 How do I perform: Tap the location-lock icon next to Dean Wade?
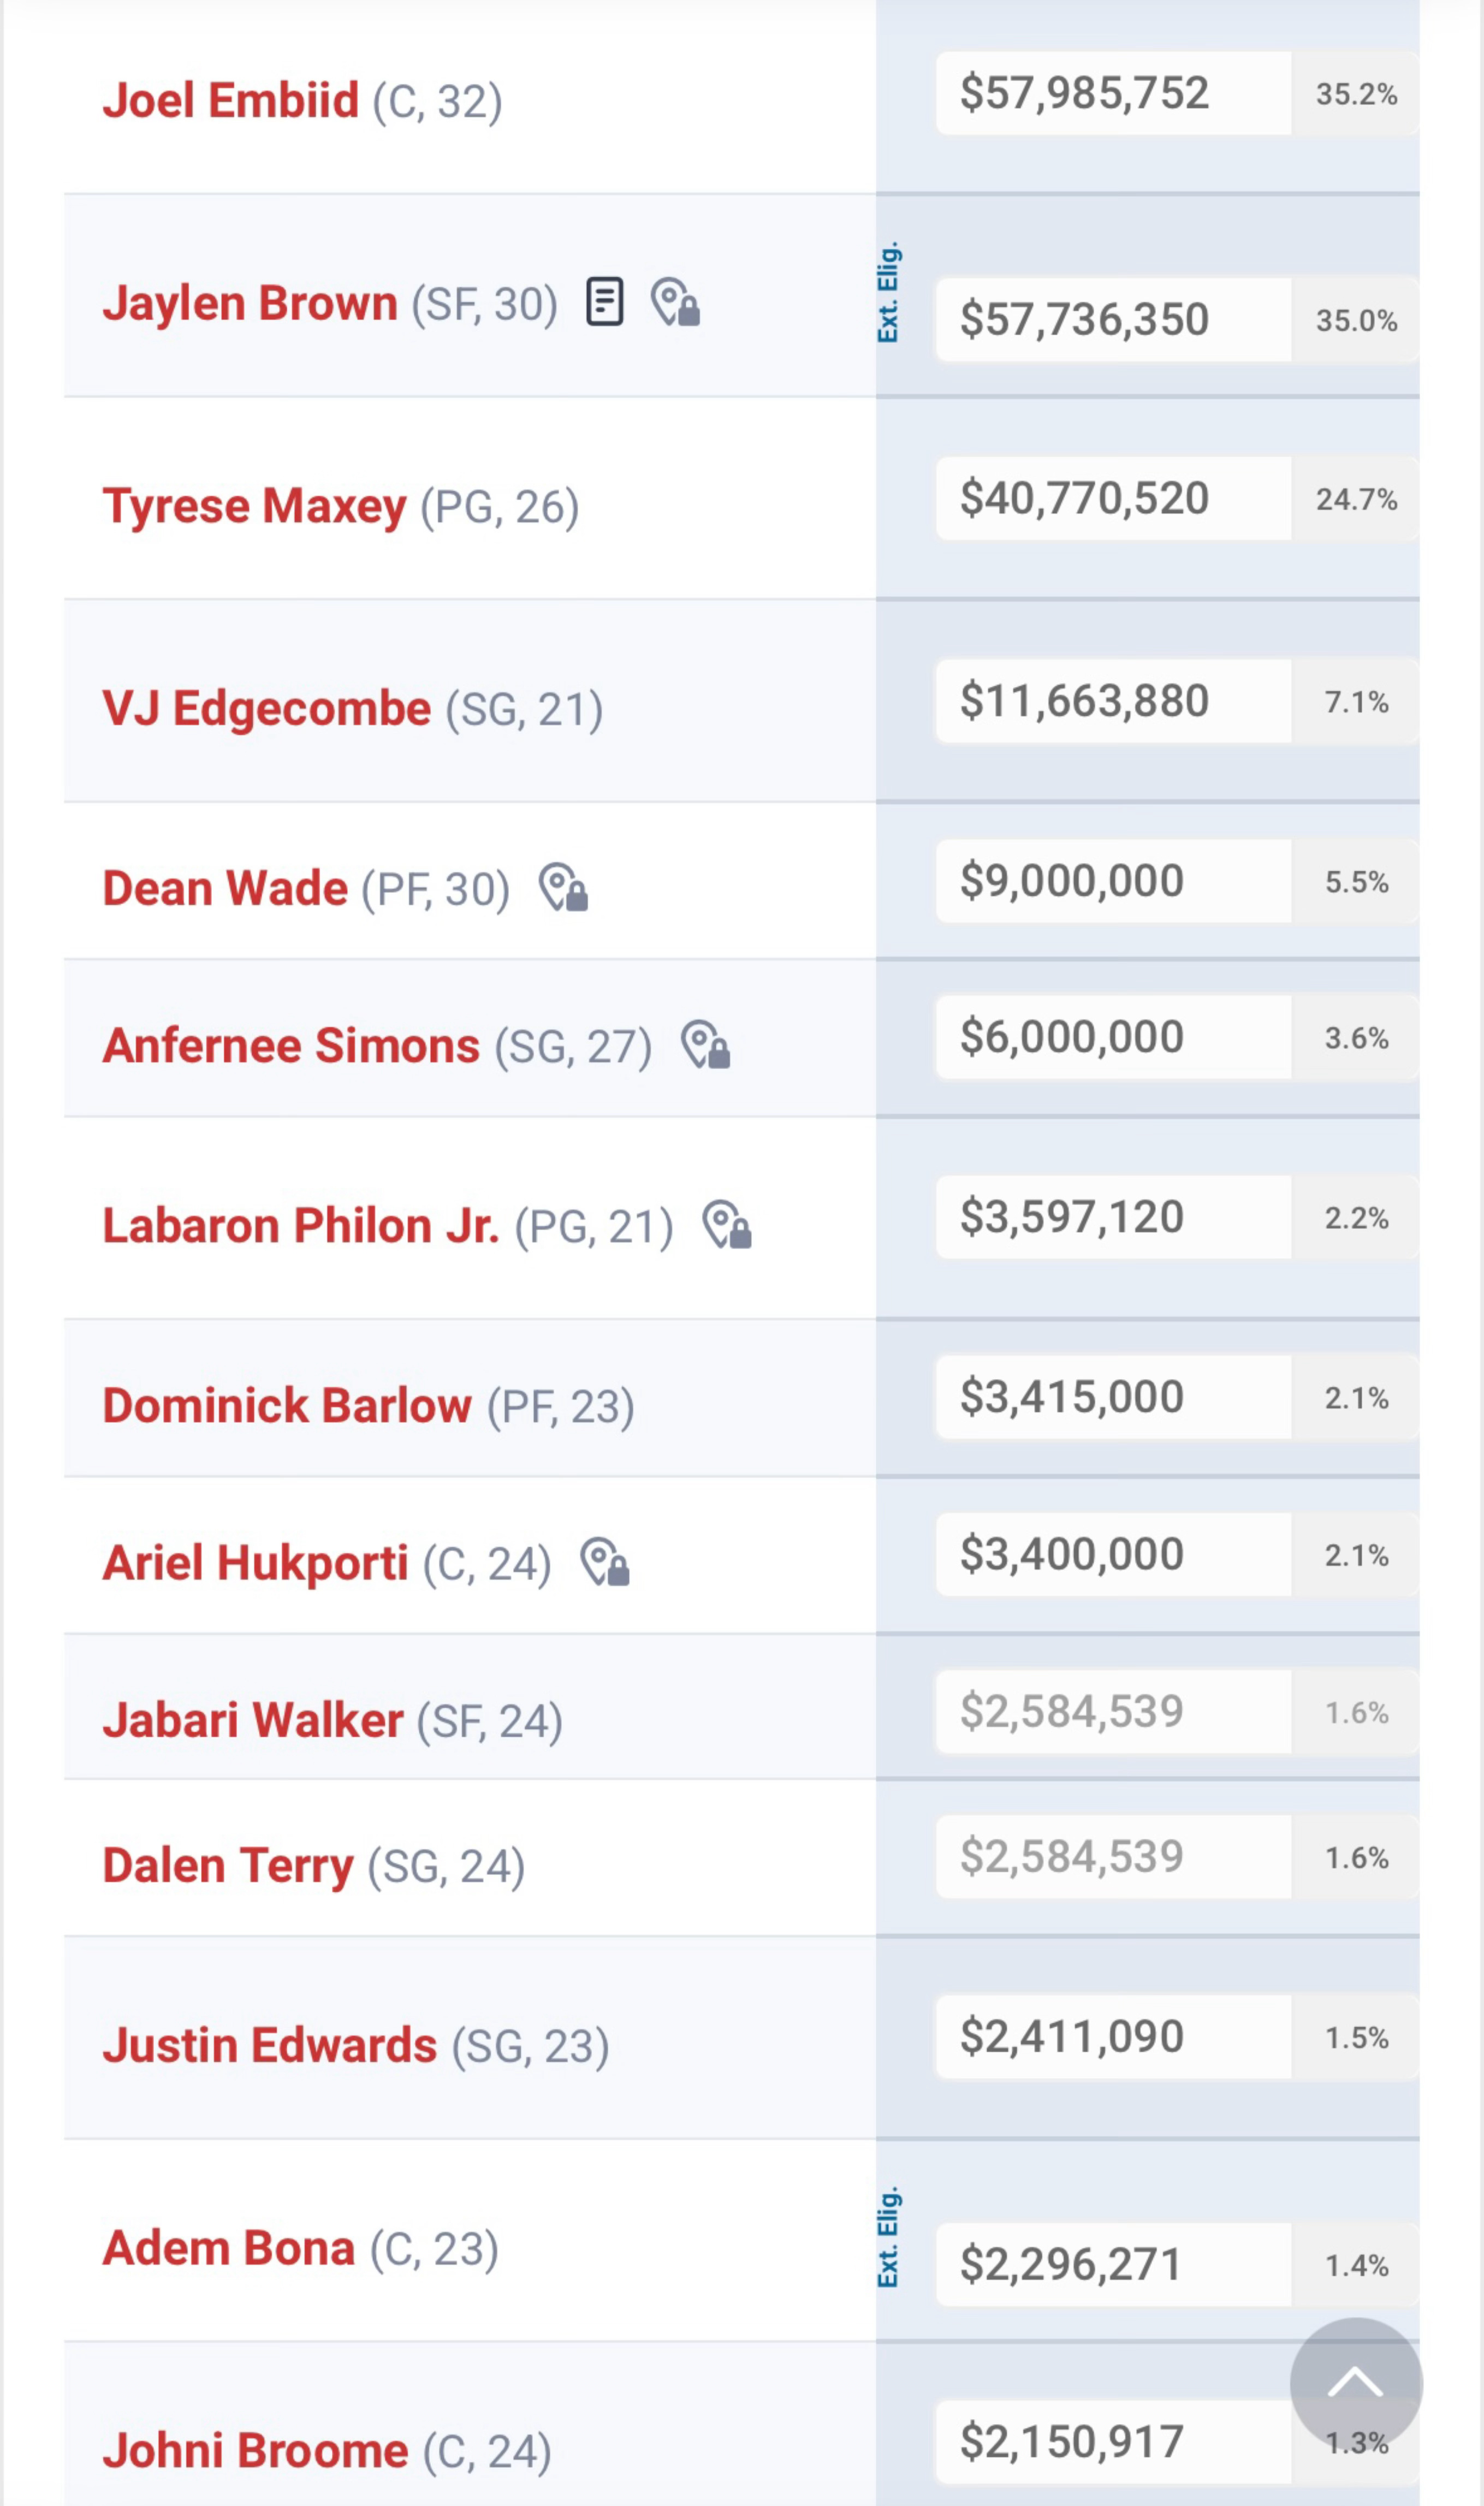(563, 887)
